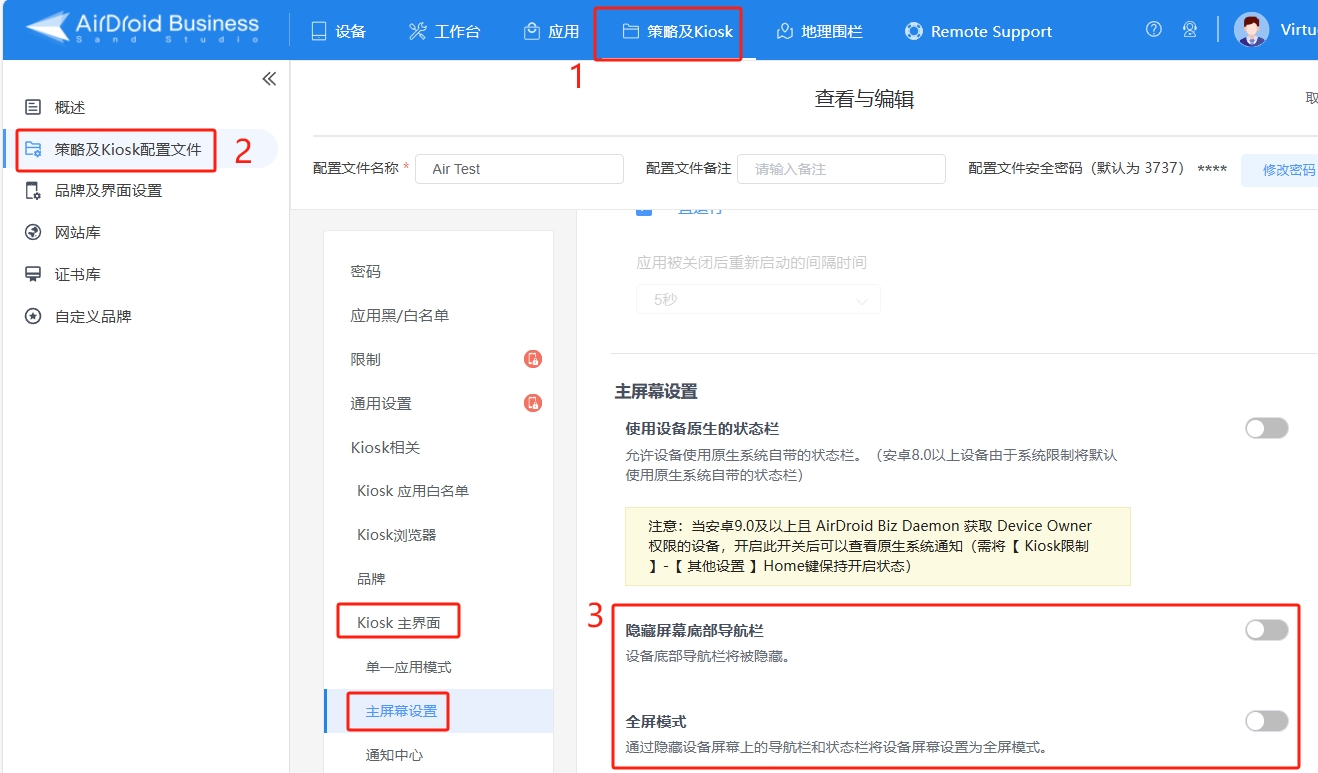Select the 策略及Kiosk top tab
This screenshot has height=773, width=1318.
click(677, 31)
